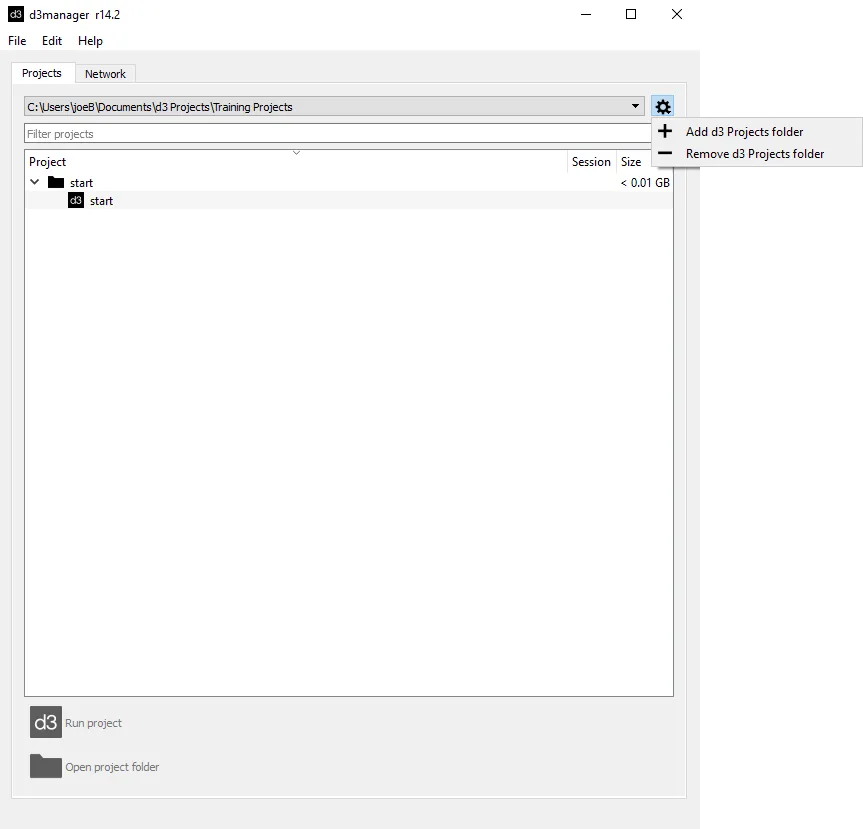863x829 pixels.
Task: Click the sort chevron above the project list
Action: coord(296,151)
